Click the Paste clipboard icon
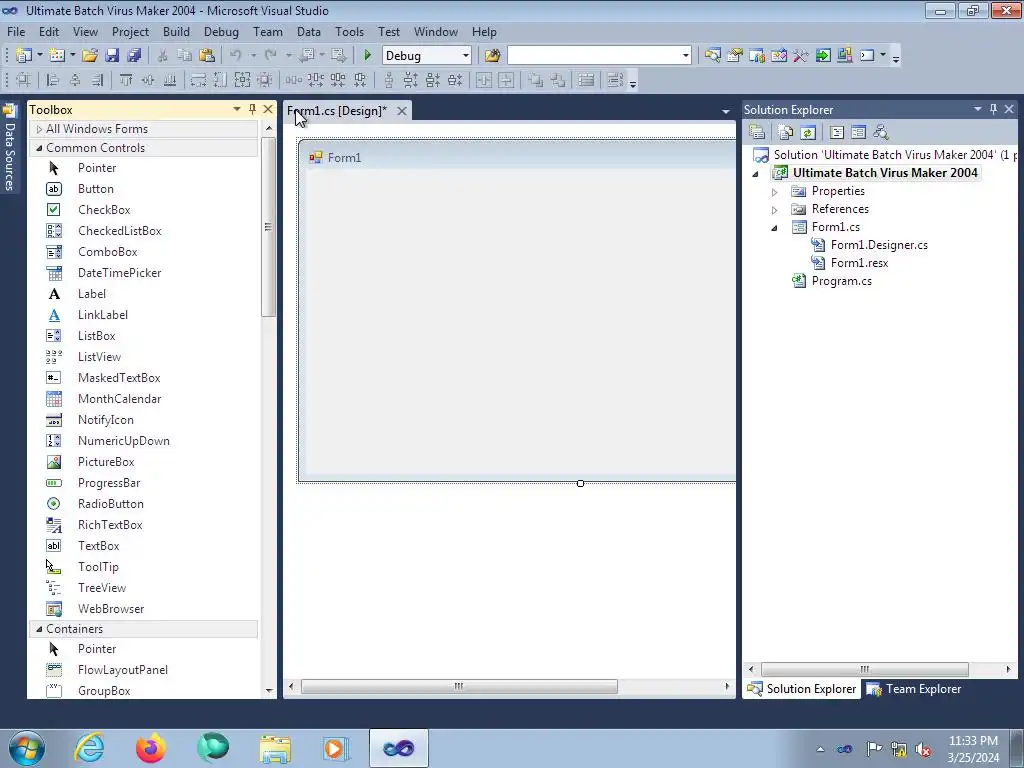Image resolution: width=1024 pixels, height=768 pixels. [x=207, y=56]
